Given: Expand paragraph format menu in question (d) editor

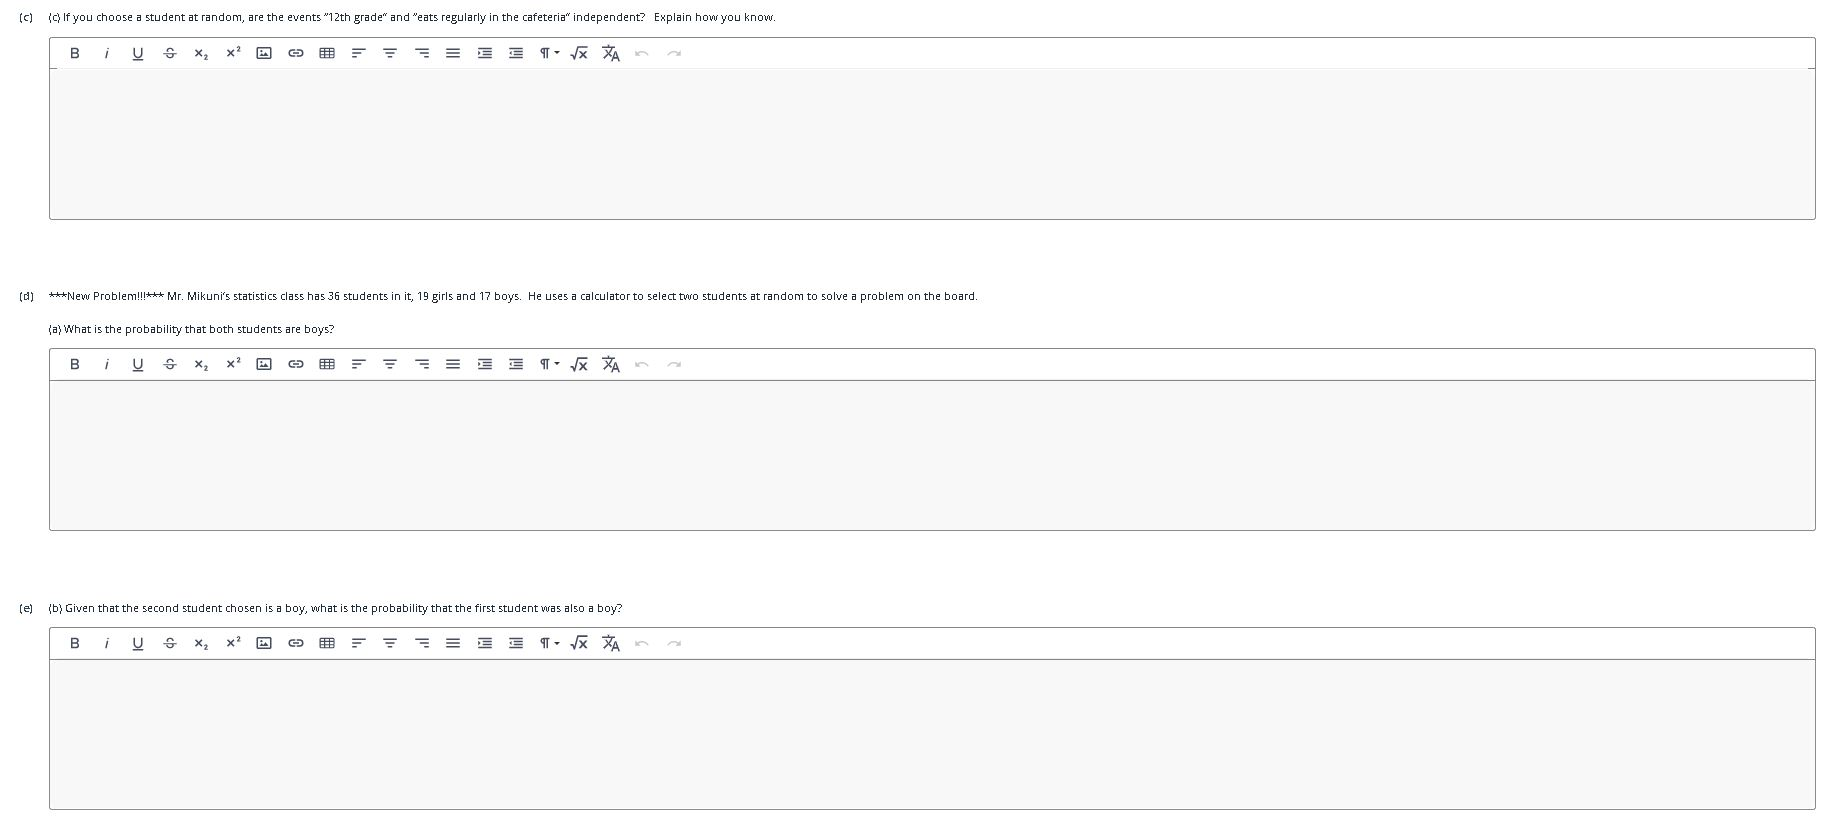Looking at the screenshot, I should (x=548, y=364).
